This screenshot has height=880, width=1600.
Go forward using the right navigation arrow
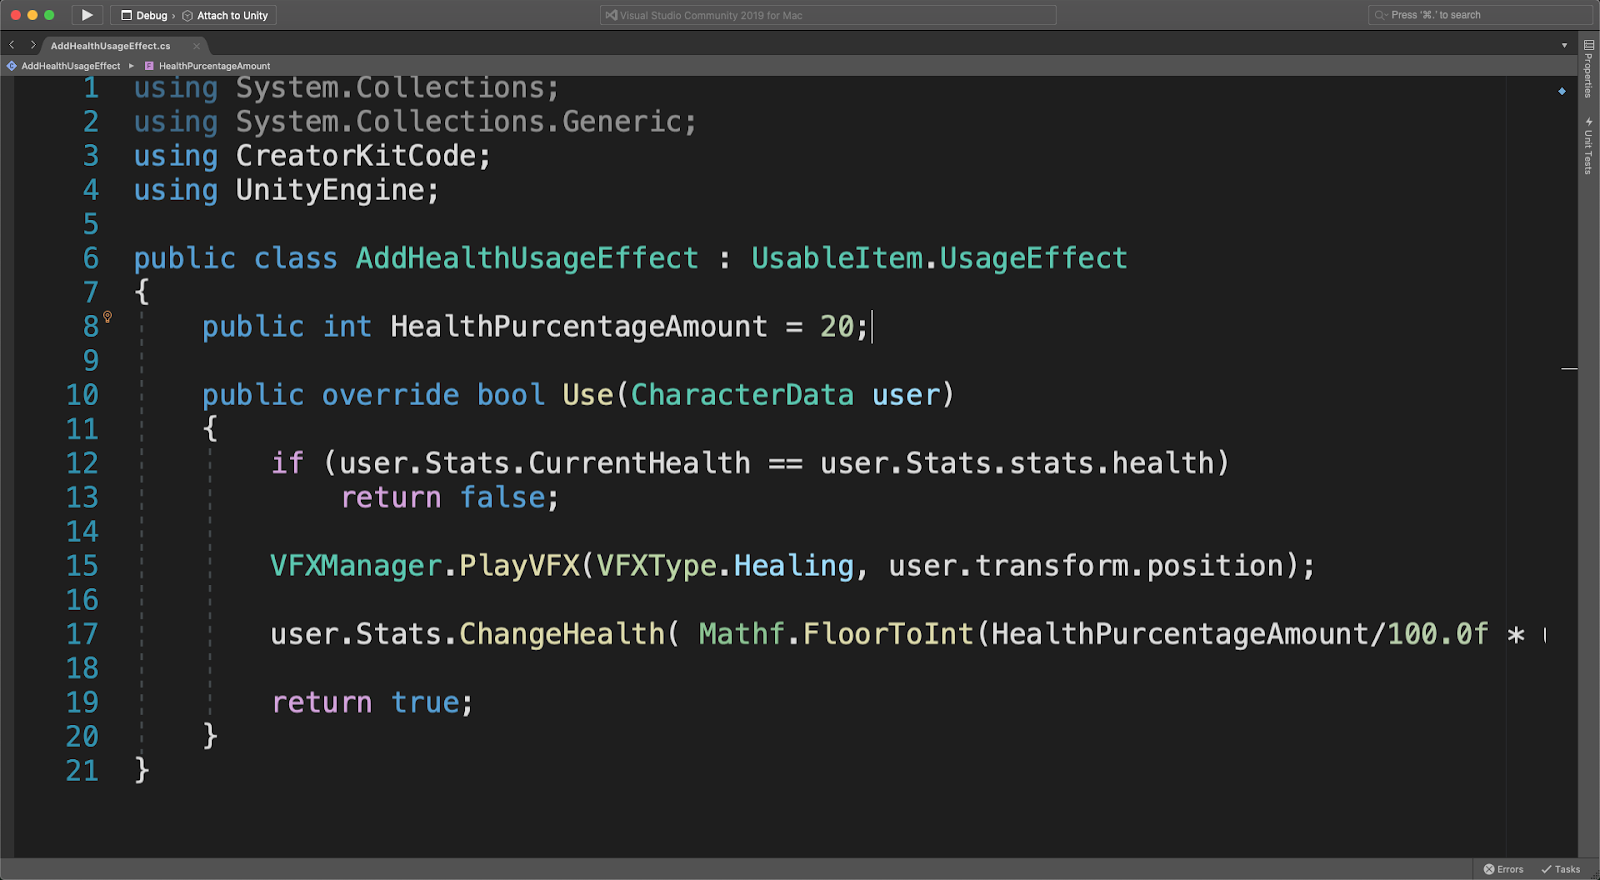click(x=33, y=45)
